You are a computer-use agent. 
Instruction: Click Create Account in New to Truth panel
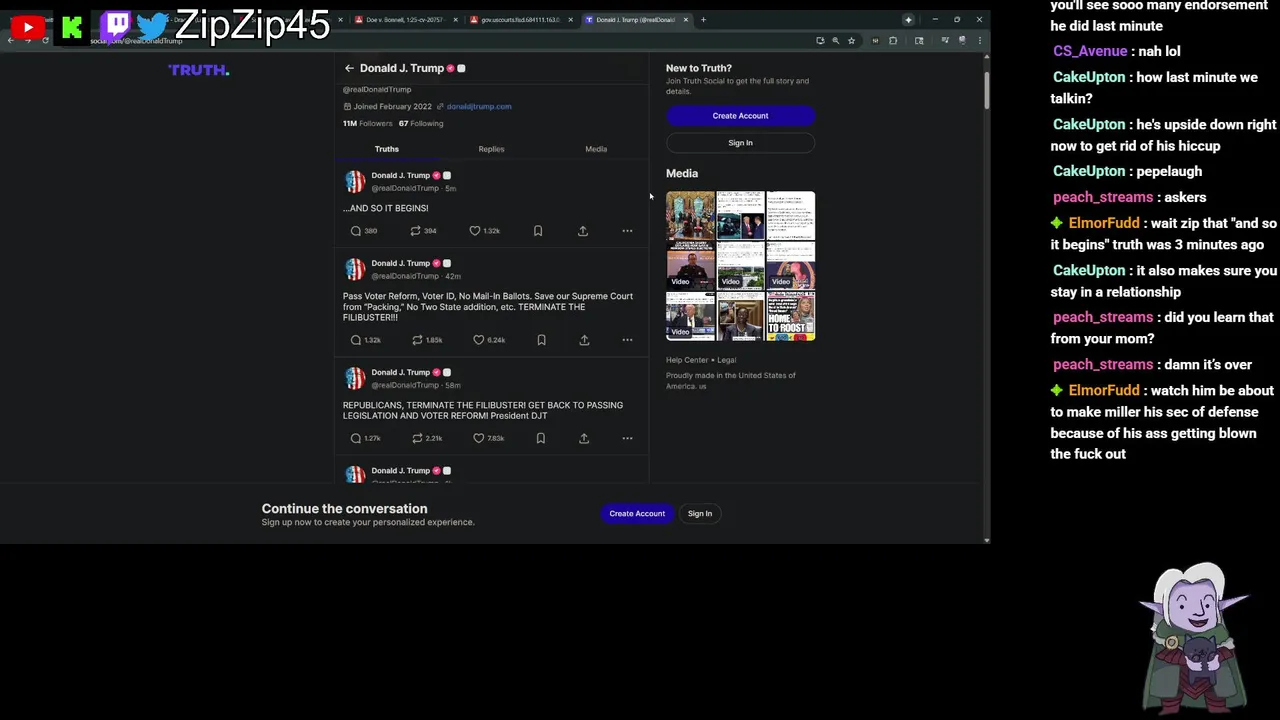(x=740, y=116)
